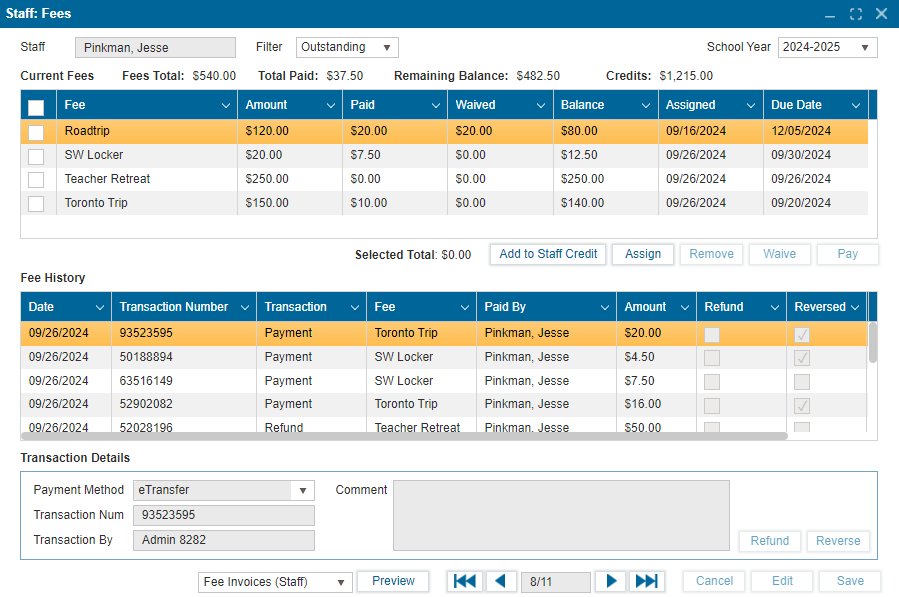
Task: Jump to the last record
Action: point(647,581)
